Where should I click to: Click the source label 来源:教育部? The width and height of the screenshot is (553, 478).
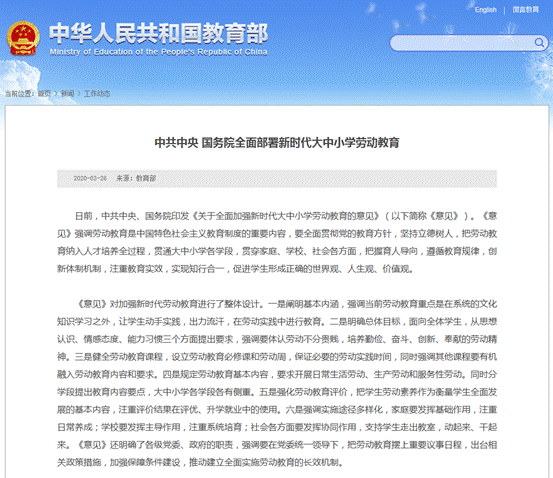pos(136,178)
